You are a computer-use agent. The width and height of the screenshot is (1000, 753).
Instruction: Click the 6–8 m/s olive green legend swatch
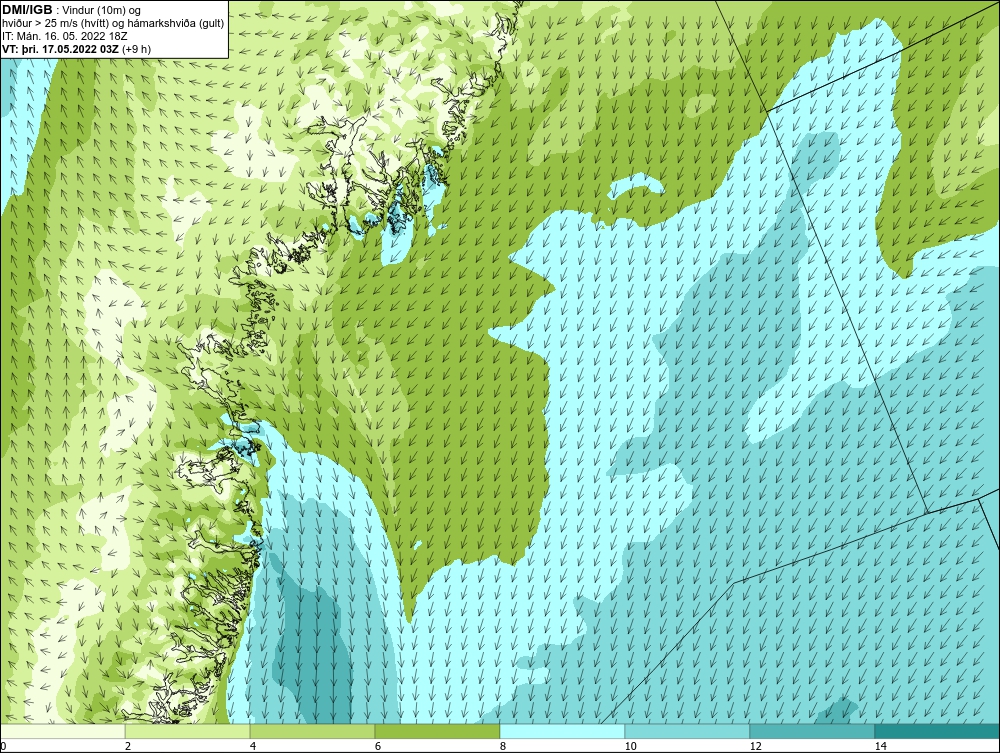point(438,731)
